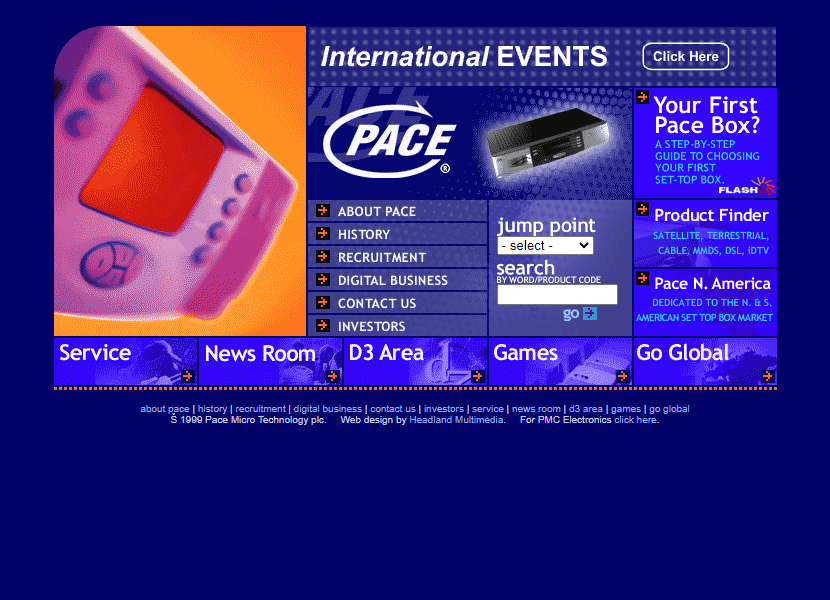Open the DIGITAL BUSINESS menu item
This screenshot has height=600, width=830.
[x=398, y=280]
